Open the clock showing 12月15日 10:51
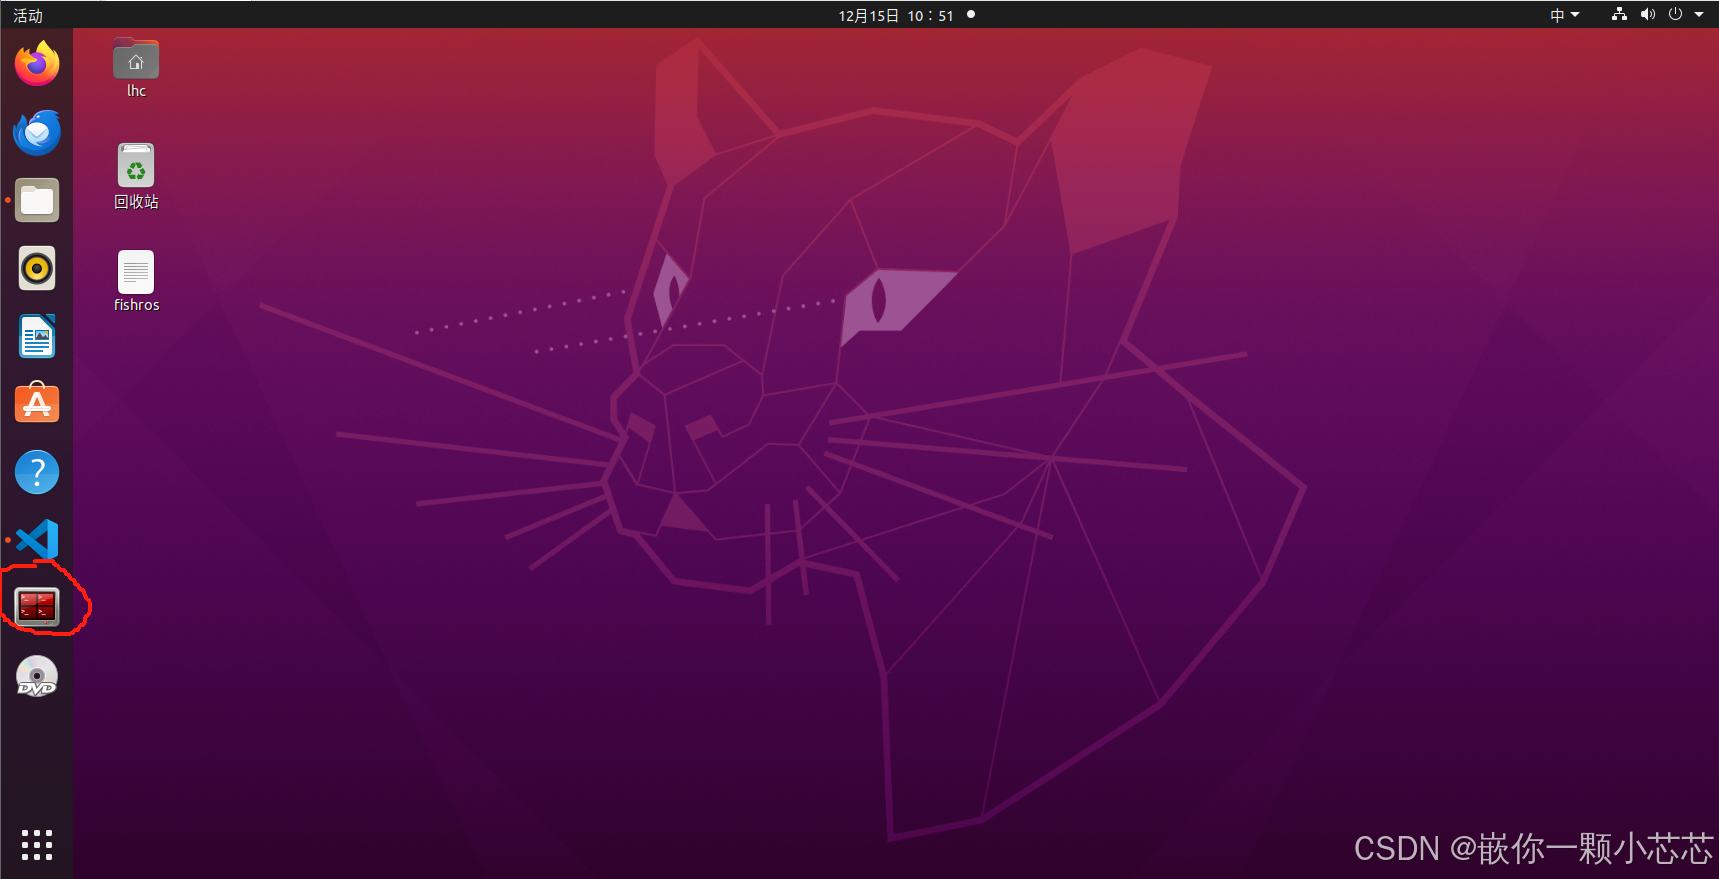 (x=896, y=15)
